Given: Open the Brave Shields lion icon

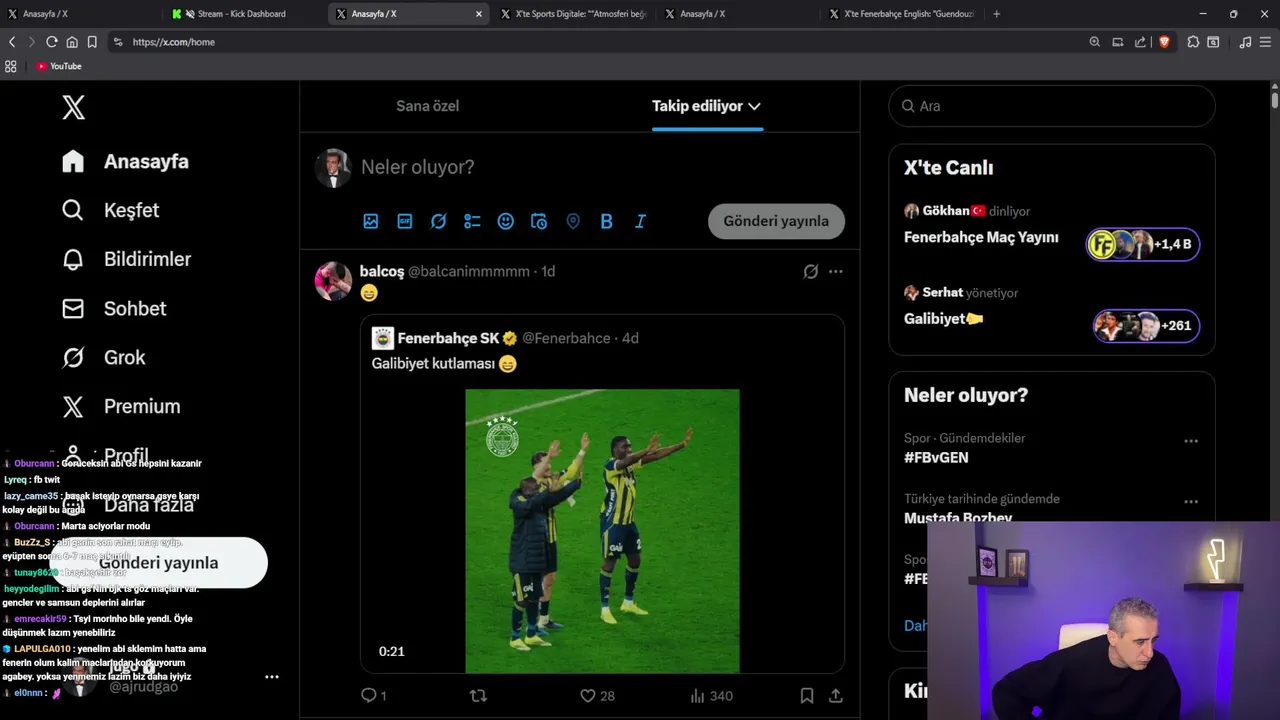Looking at the screenshot, I should (1164, 42).
